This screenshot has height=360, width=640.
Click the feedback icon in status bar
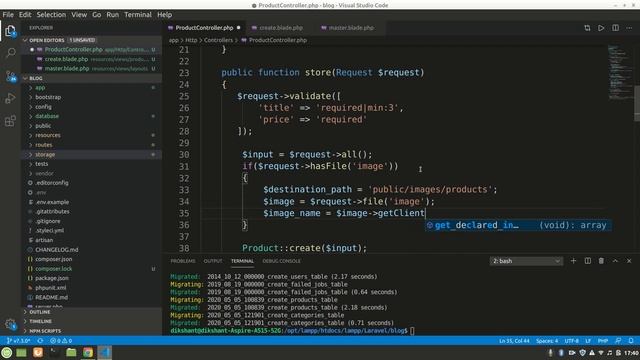[618, 340]
